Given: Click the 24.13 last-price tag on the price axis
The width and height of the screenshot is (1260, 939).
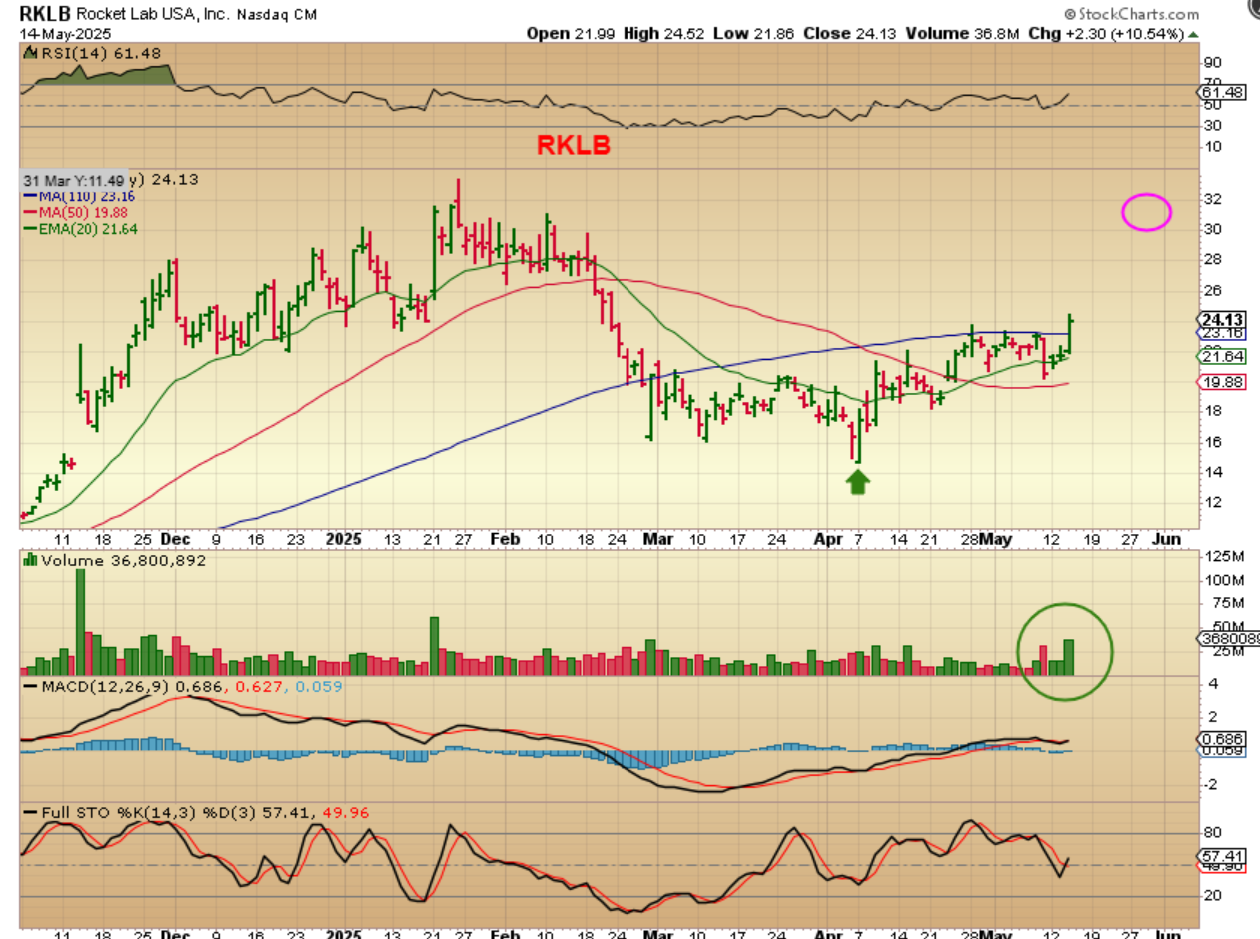Looking at the screenshot, I should (1224, 318).
